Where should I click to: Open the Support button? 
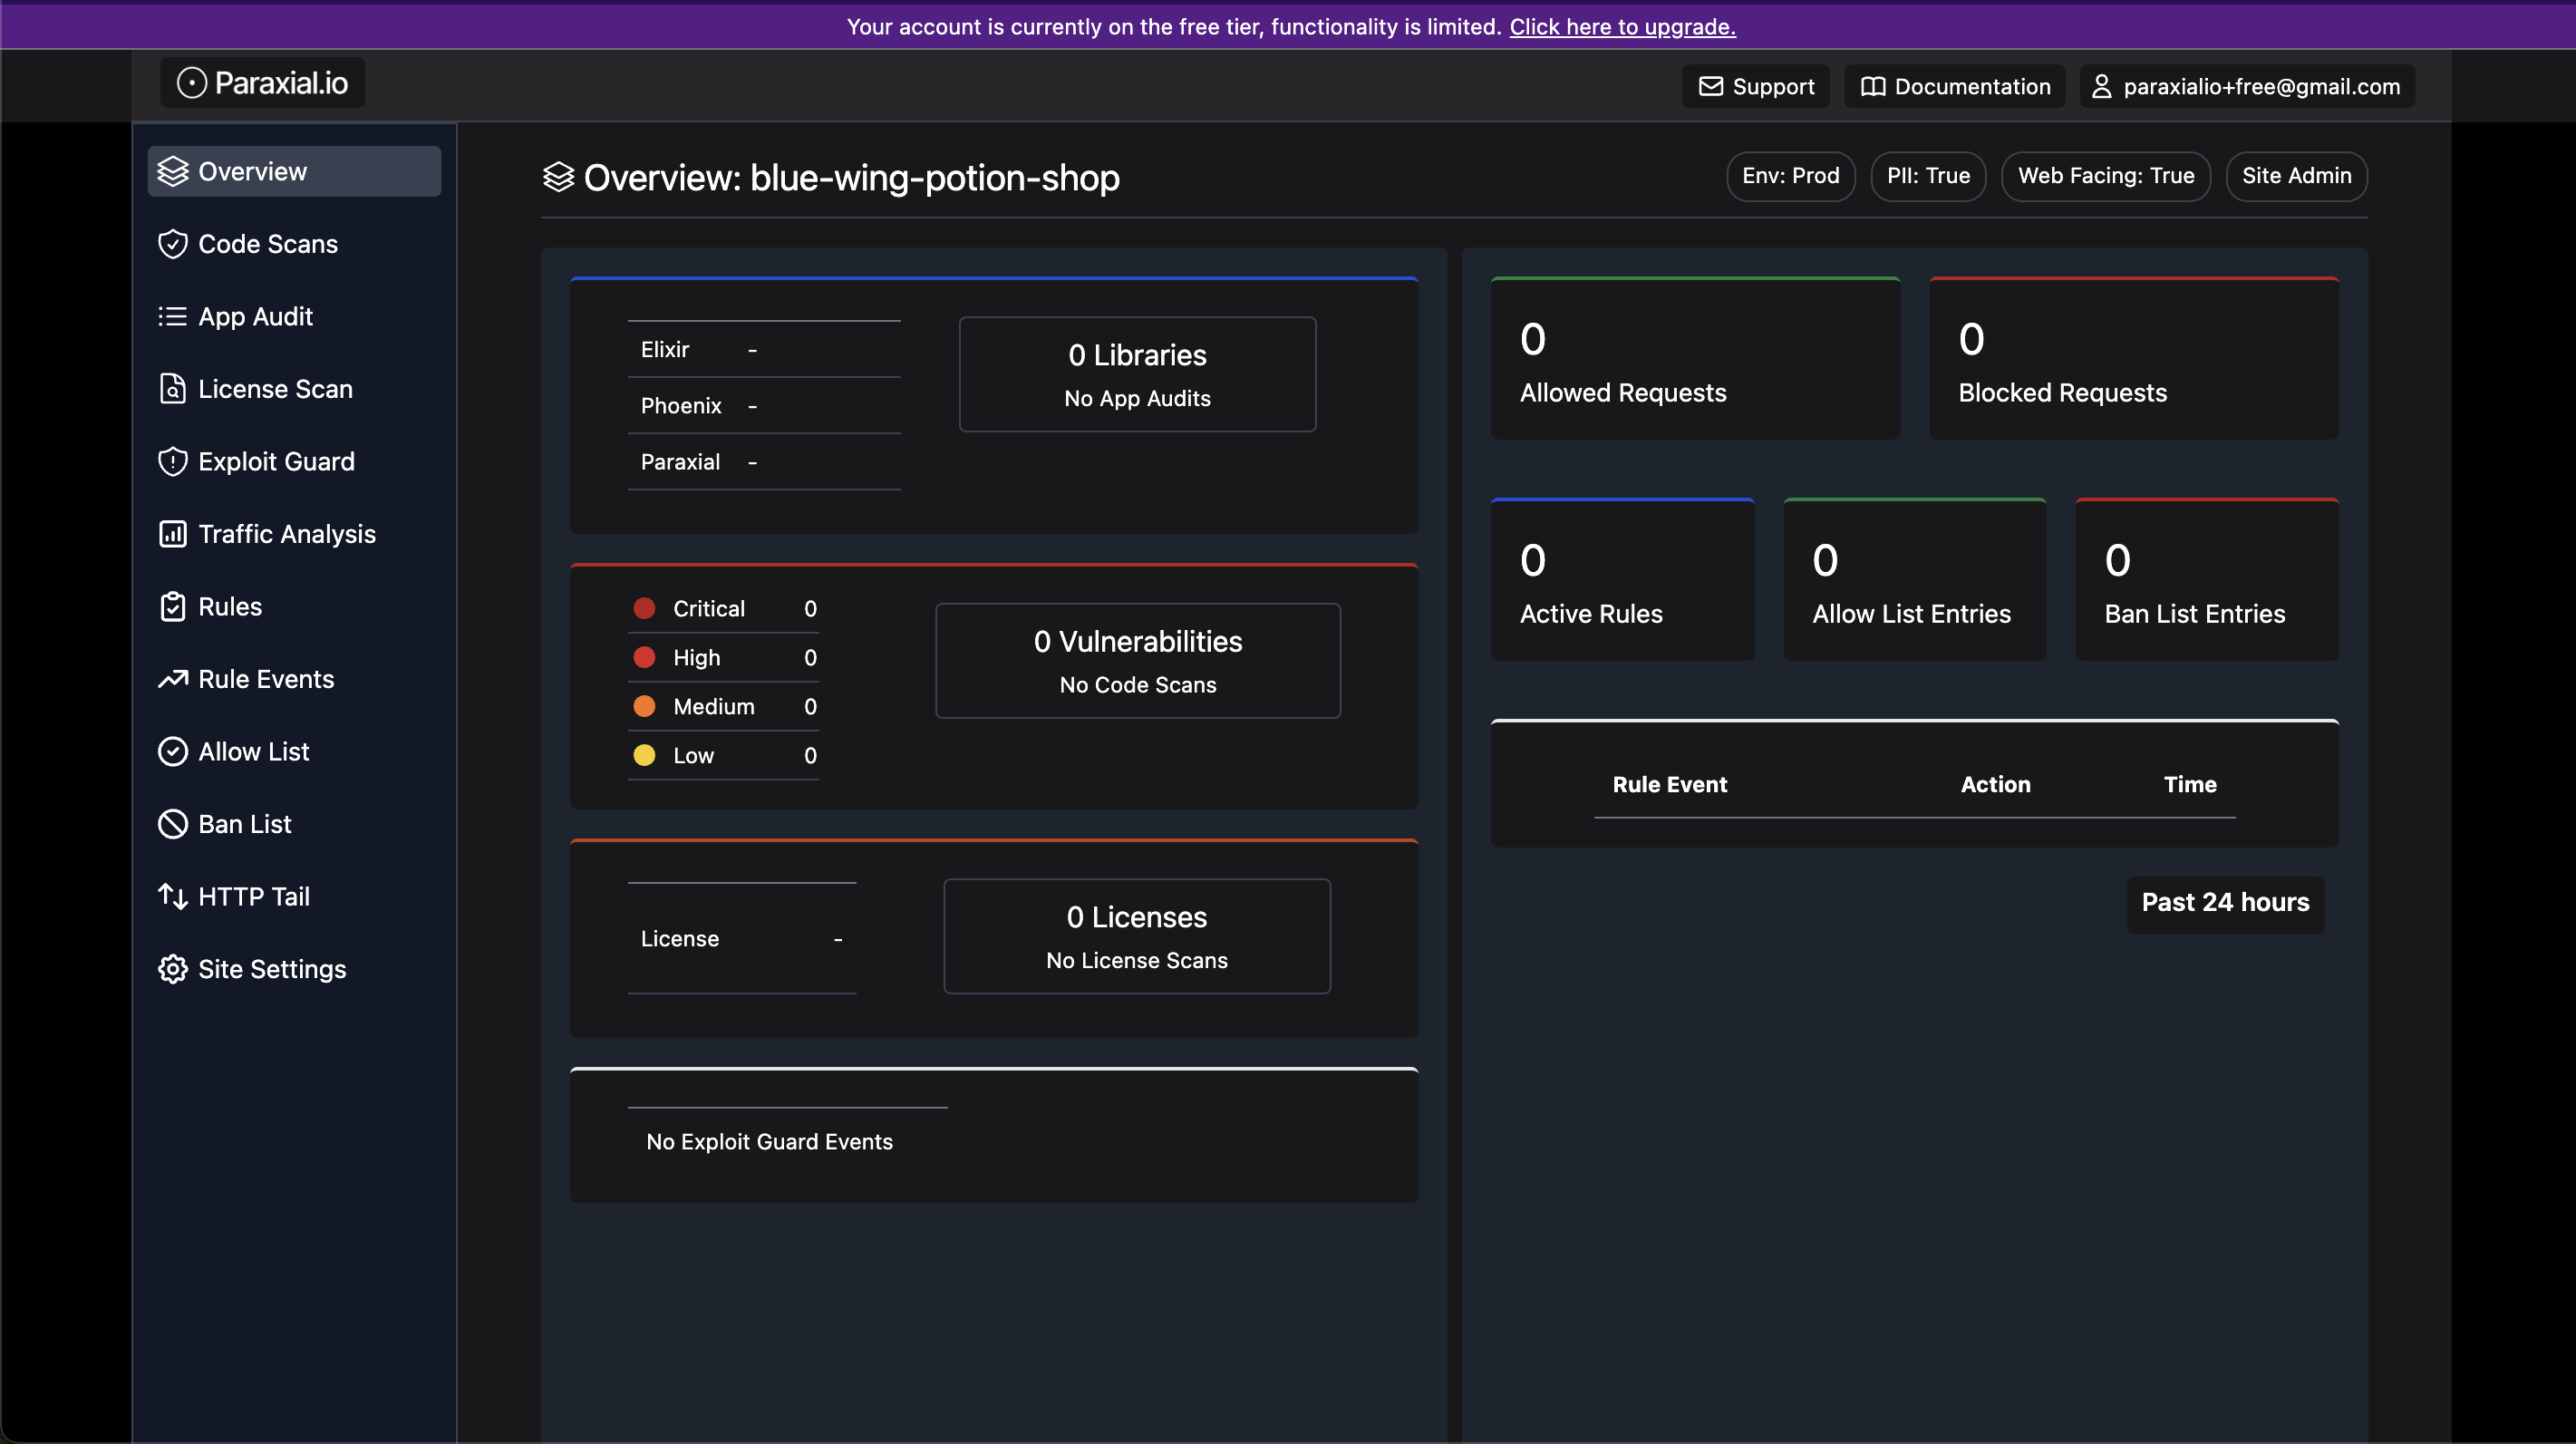[x=1755, y=87]
